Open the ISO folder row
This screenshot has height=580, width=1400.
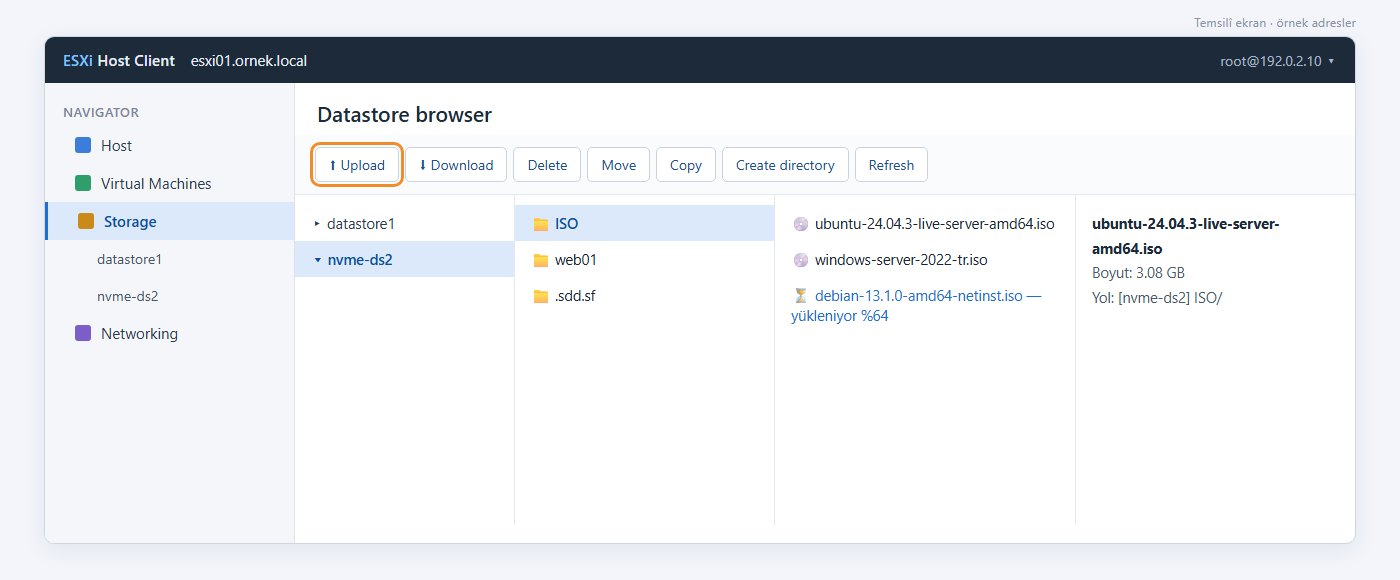[645, 224]
